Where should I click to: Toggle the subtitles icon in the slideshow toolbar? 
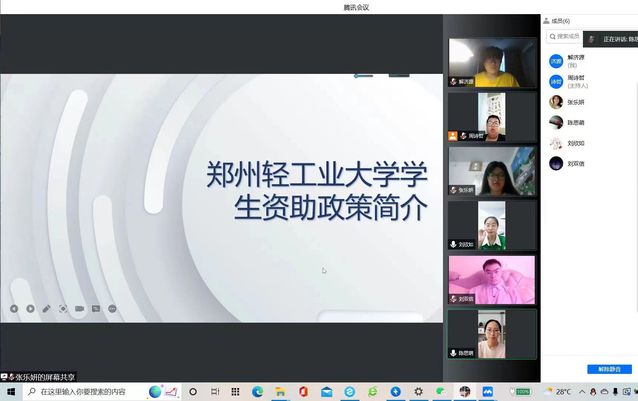tap(96, 308)
